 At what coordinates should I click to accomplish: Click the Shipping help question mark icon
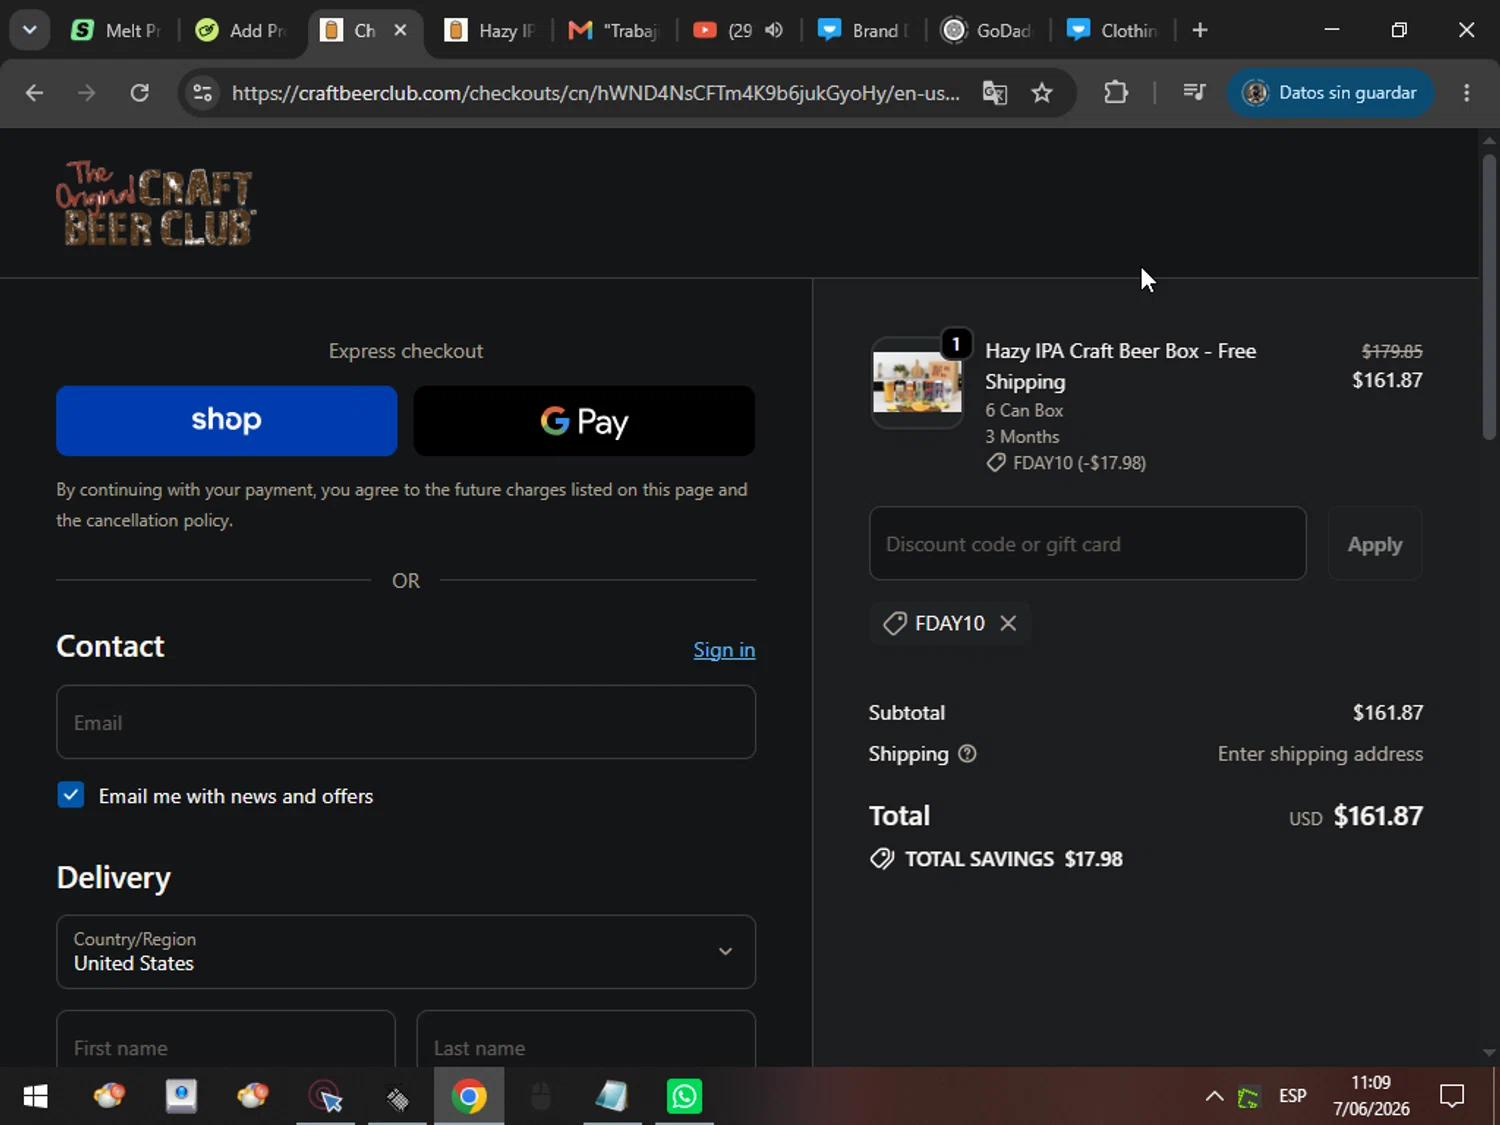point(967,754)
